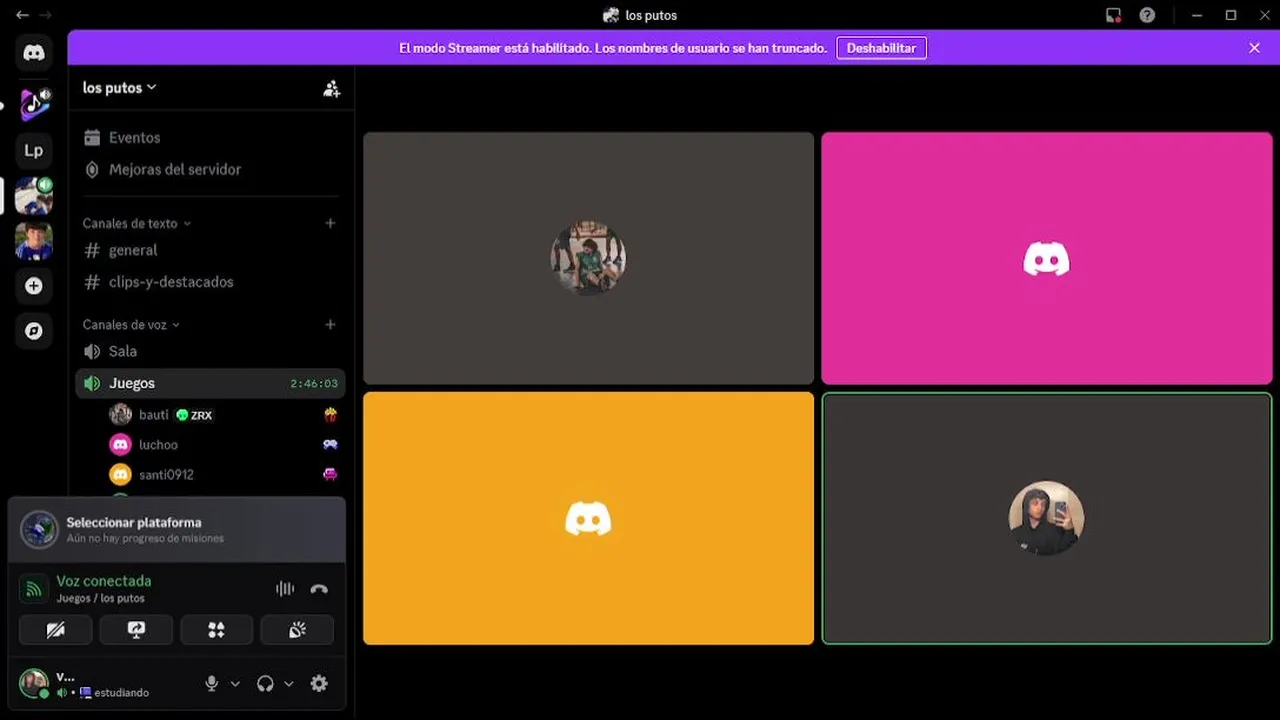Open Discord direct messages home icon
Image resolution: width=1280 pixels, height=720 pixels.
[x=34, y=53]
